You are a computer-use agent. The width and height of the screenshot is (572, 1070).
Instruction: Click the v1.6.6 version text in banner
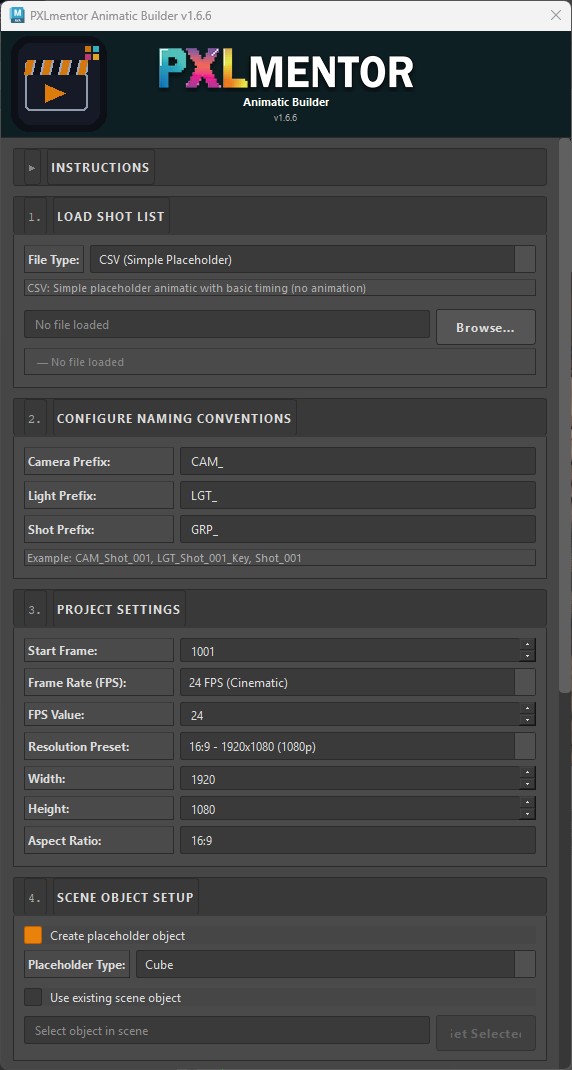(x=285, y=117)
